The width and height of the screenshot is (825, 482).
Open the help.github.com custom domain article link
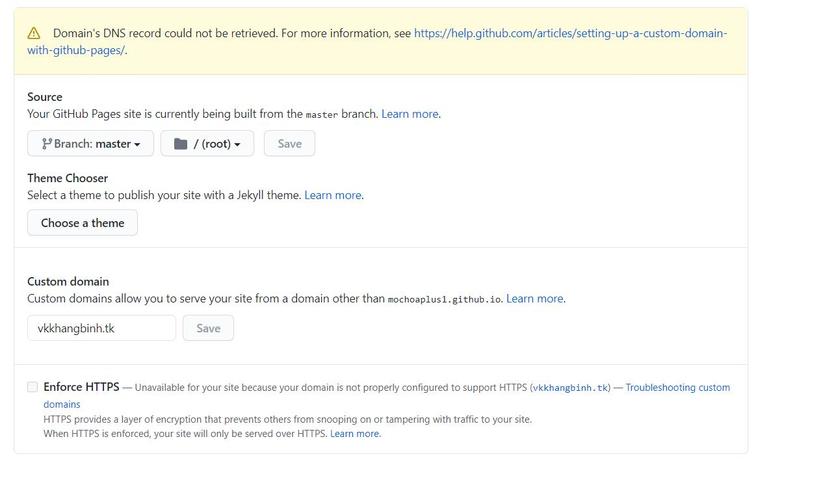(570, 33)
